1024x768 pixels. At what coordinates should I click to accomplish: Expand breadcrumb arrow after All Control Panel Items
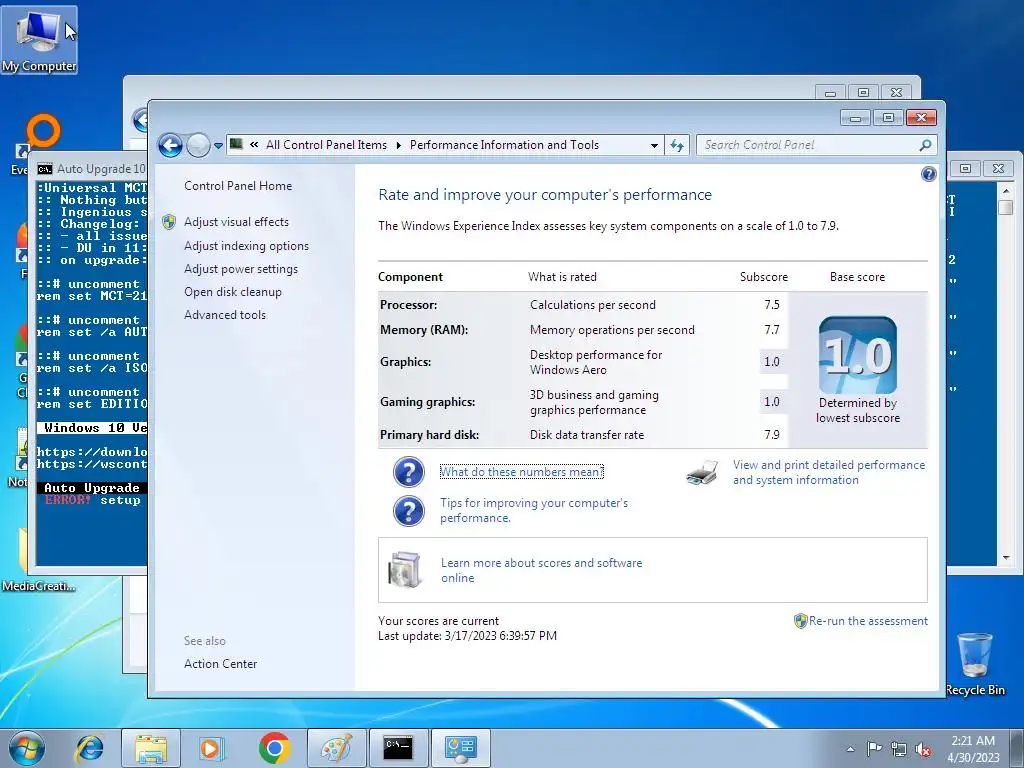click(x=398, y=145)
